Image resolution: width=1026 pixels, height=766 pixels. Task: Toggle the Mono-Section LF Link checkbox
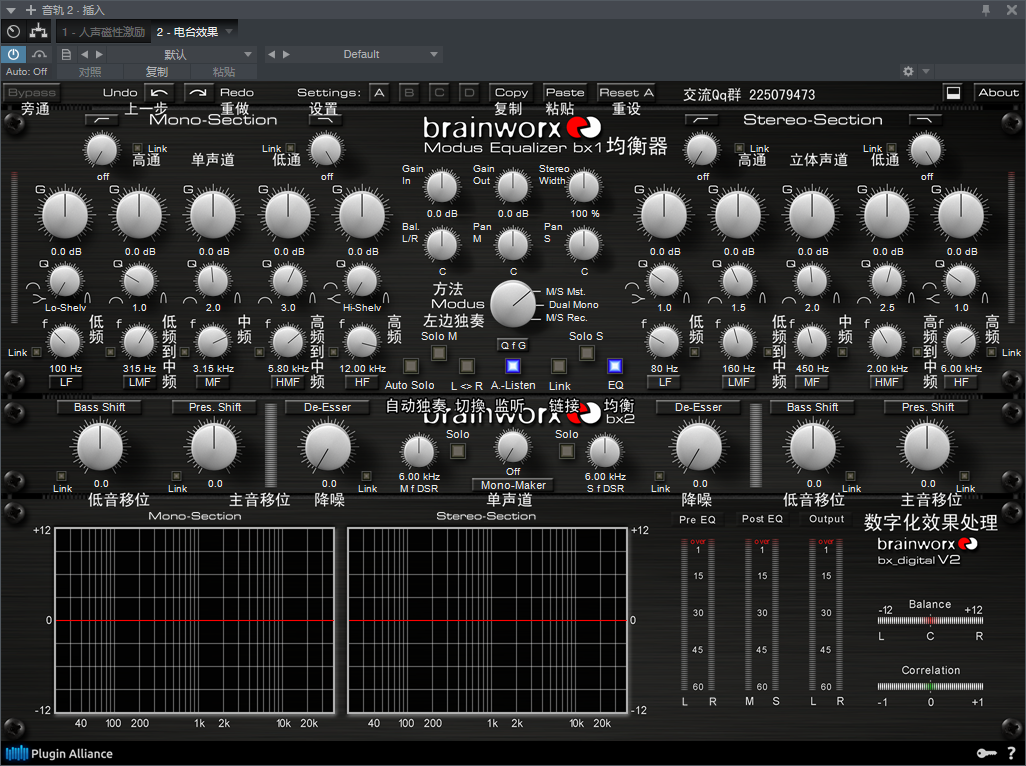click(x=36, y=353)
